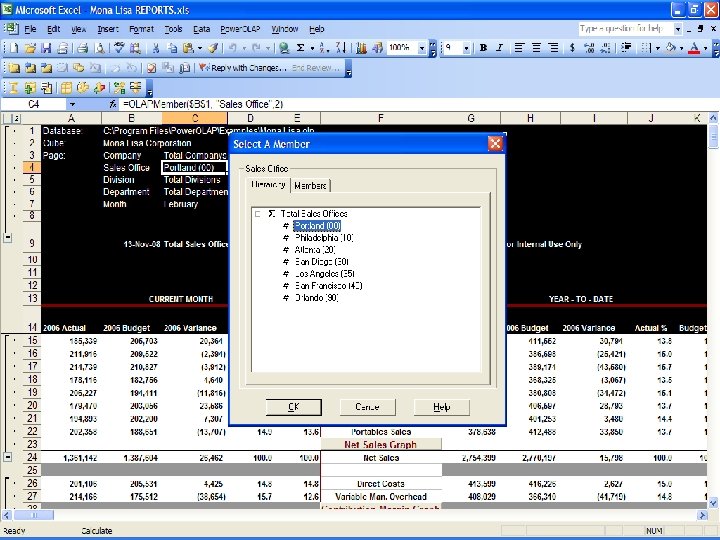Viewport: 720px width, 540px height.
Task: Open the Name Box dropdown arrow
Action: (x=72, y=105)
